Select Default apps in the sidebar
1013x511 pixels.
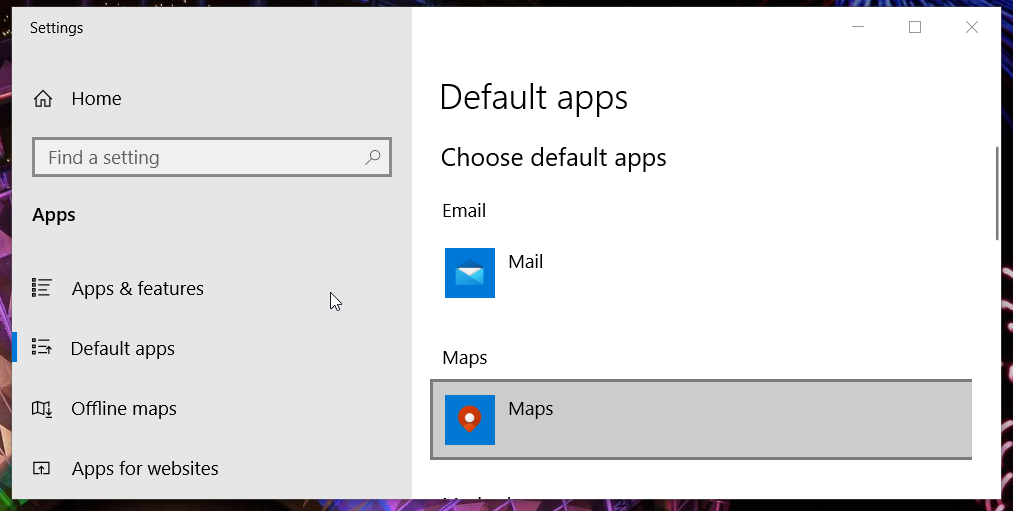coord(123,349)
